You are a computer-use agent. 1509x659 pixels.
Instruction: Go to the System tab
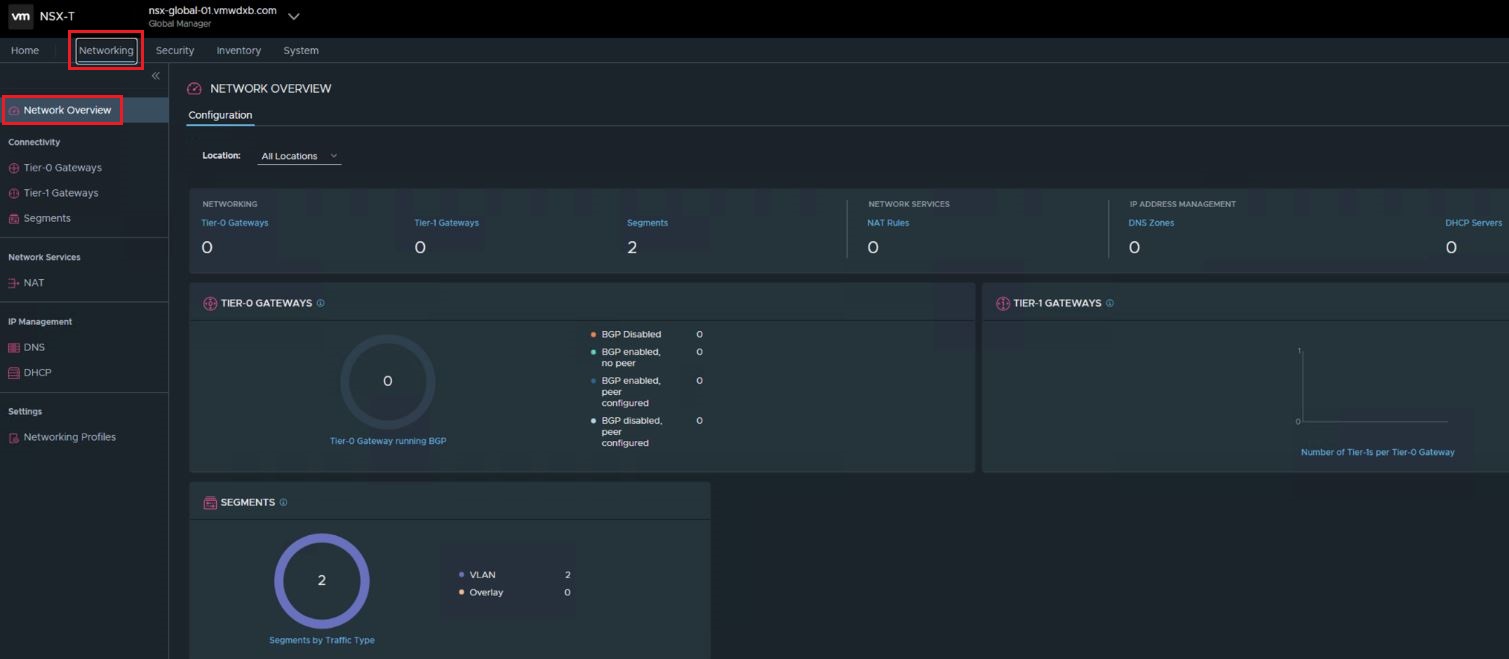point(301,50)
